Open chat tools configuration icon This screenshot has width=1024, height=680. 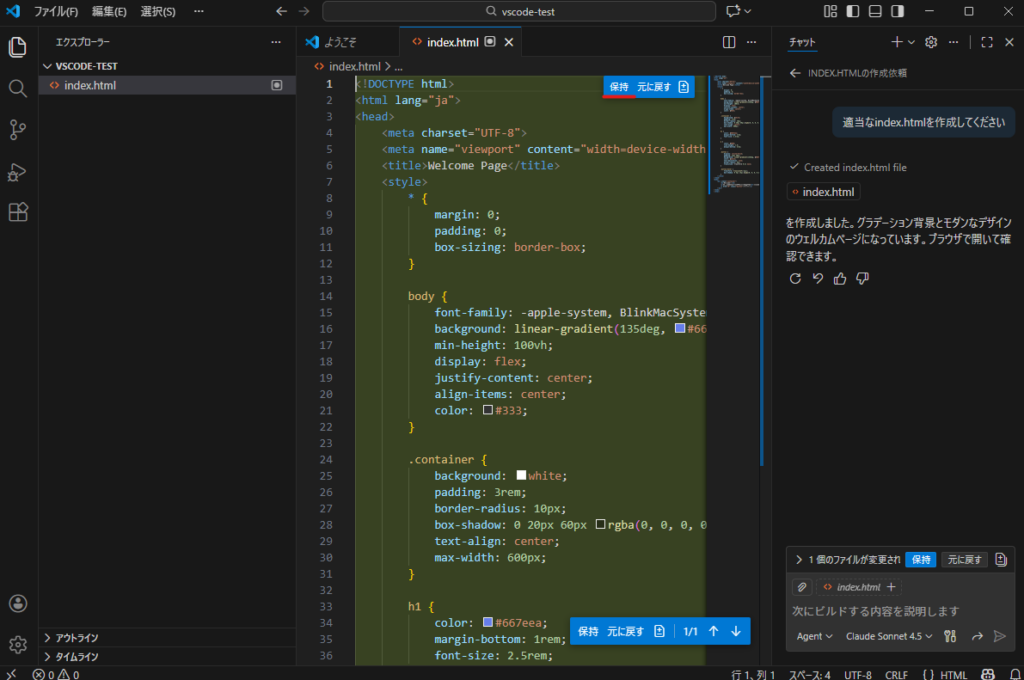950,636
